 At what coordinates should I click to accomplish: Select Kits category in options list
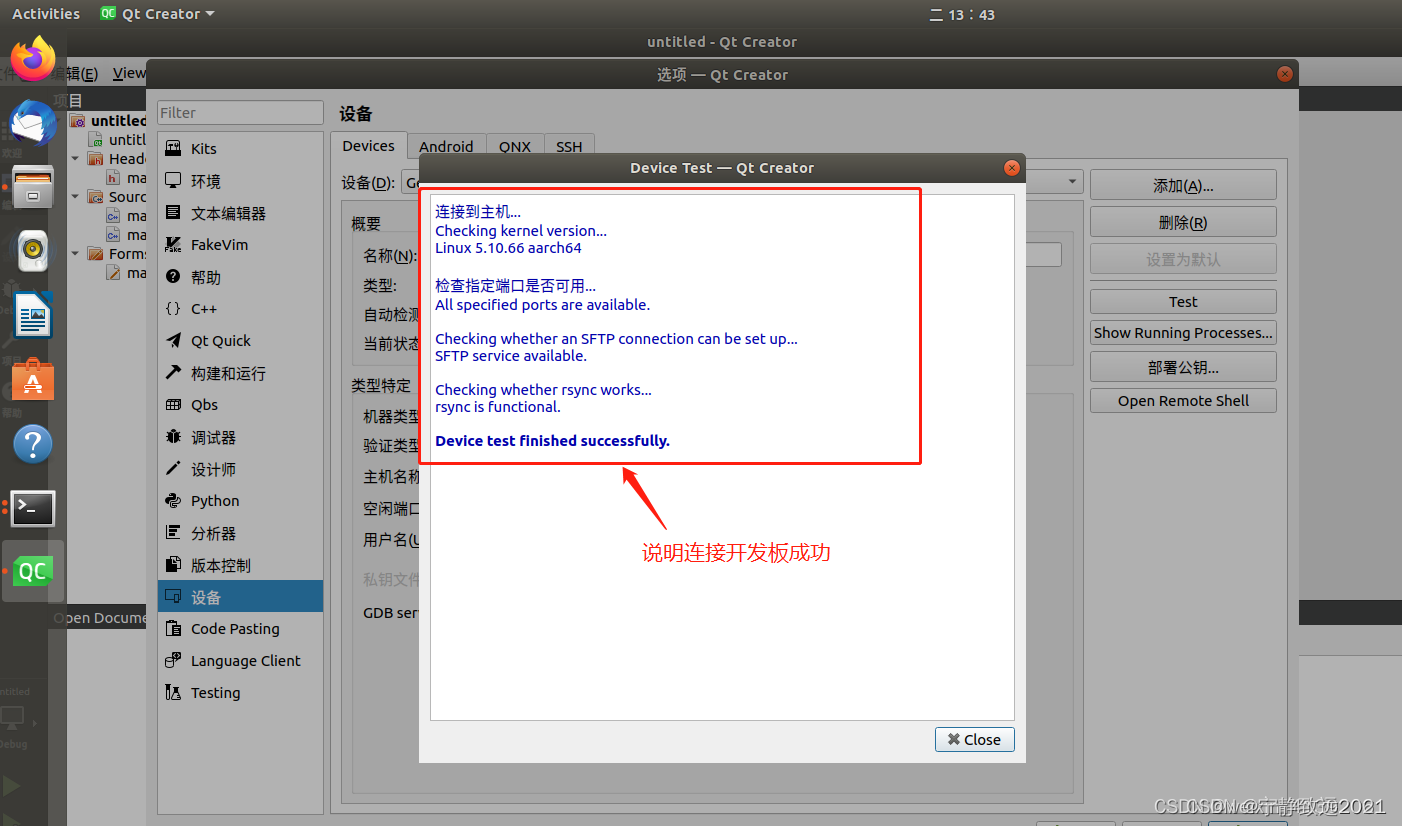click(240, 148)
